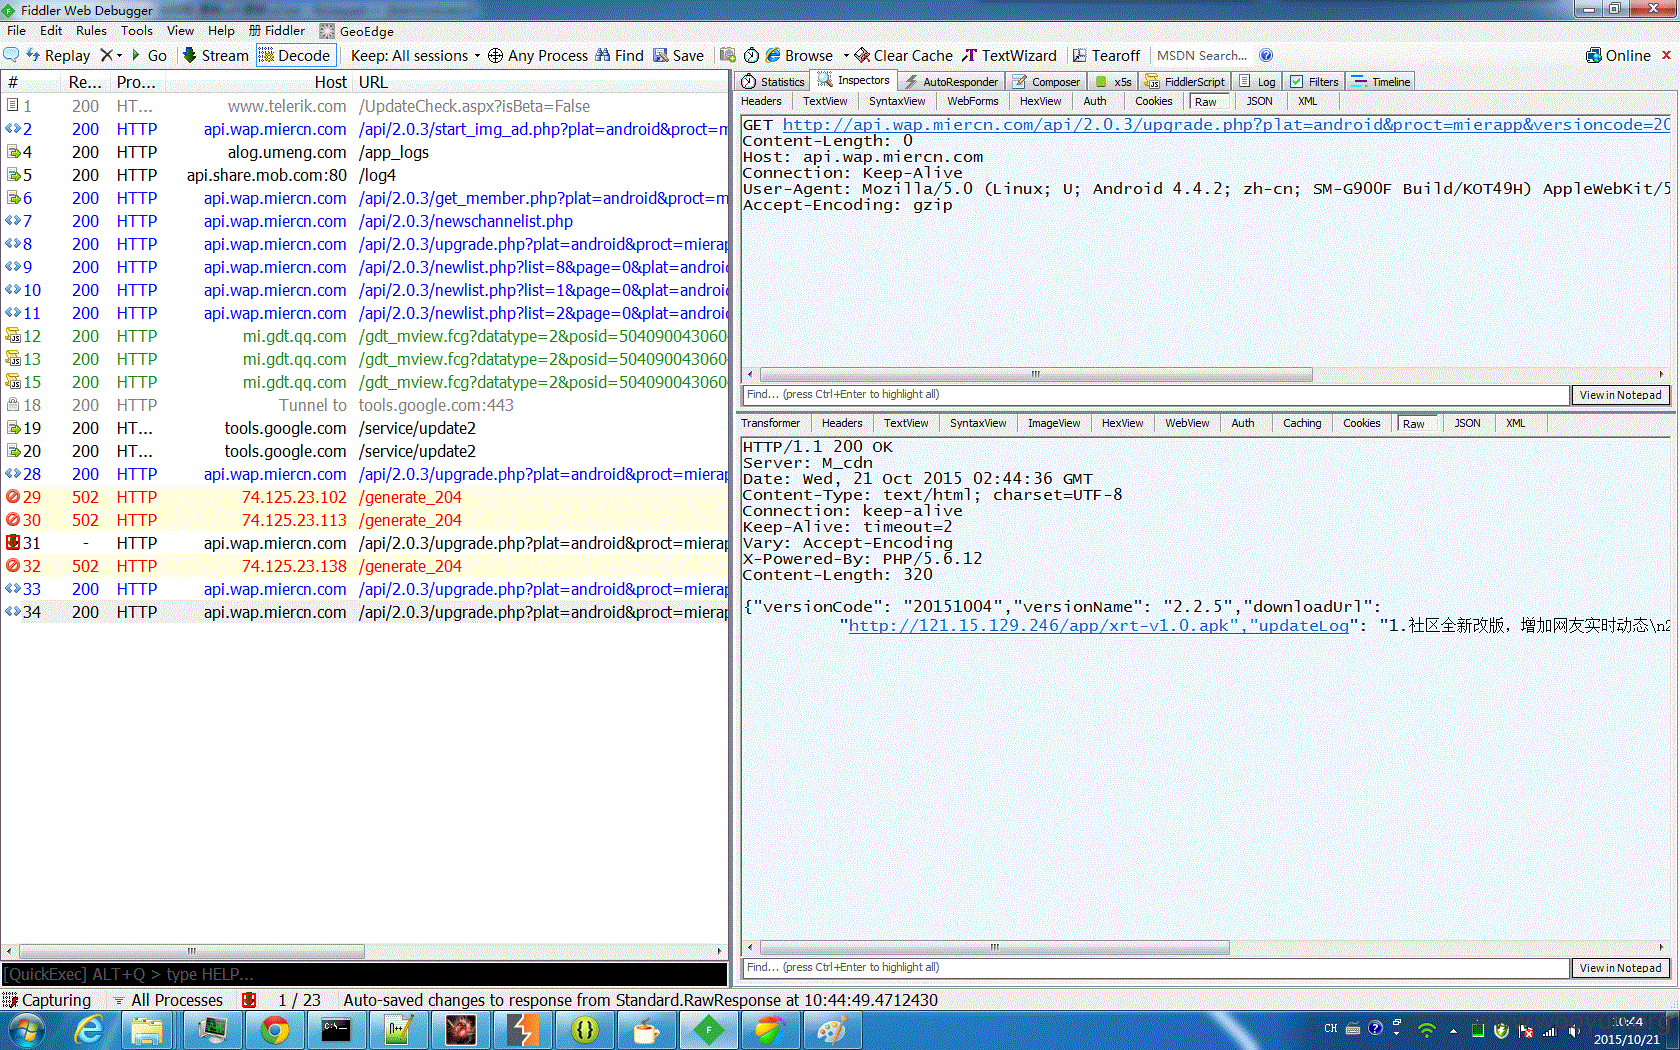
Task: Select response Transformer tab
Action: (x=771, y=423)
